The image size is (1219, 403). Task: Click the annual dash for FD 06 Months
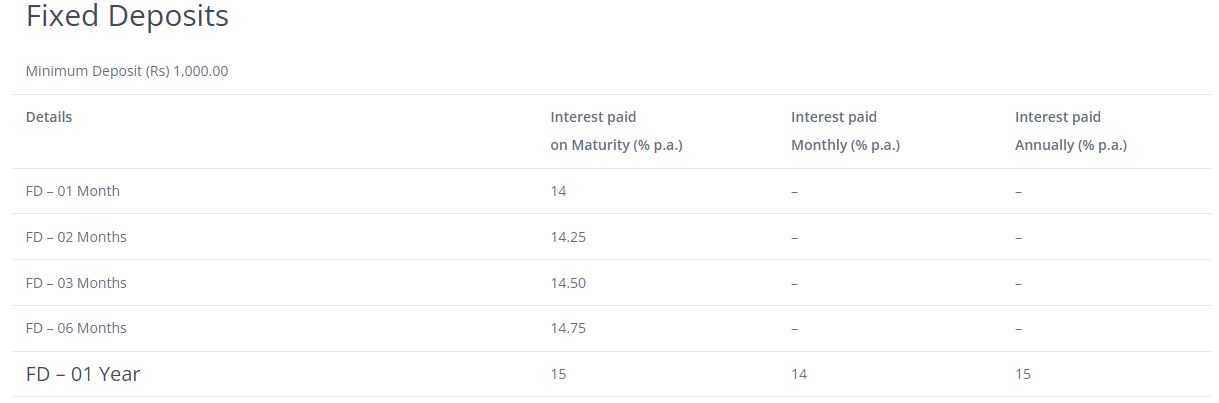click(1018, 329)
